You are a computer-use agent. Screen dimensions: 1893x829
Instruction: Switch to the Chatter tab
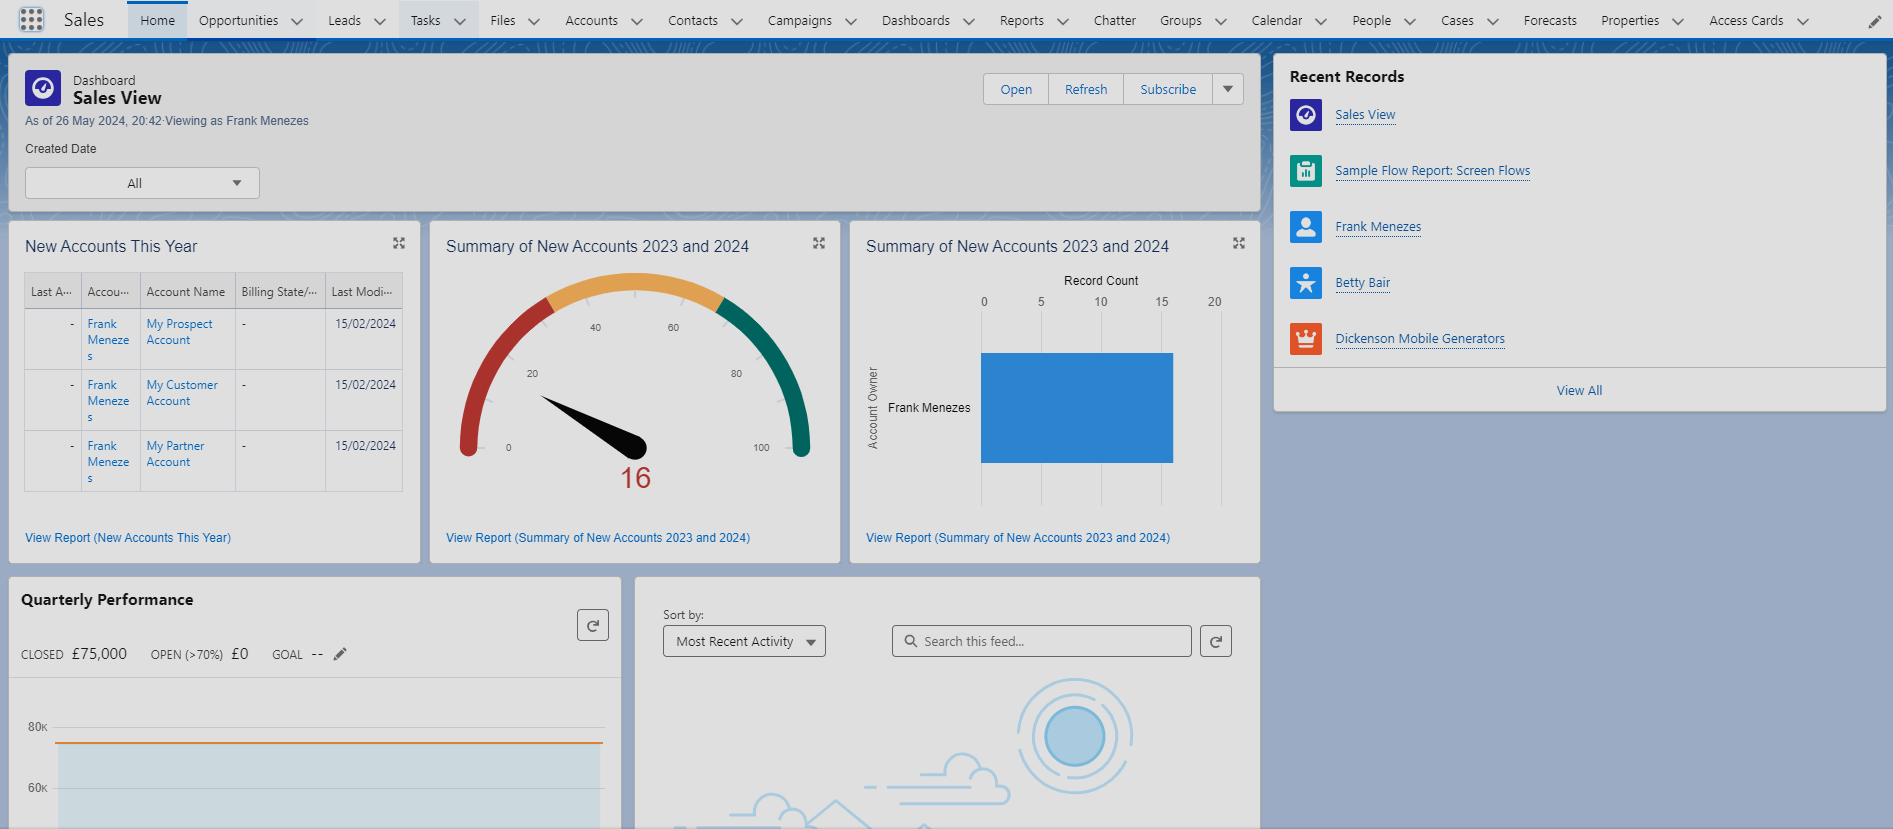tap(1114, 20)
